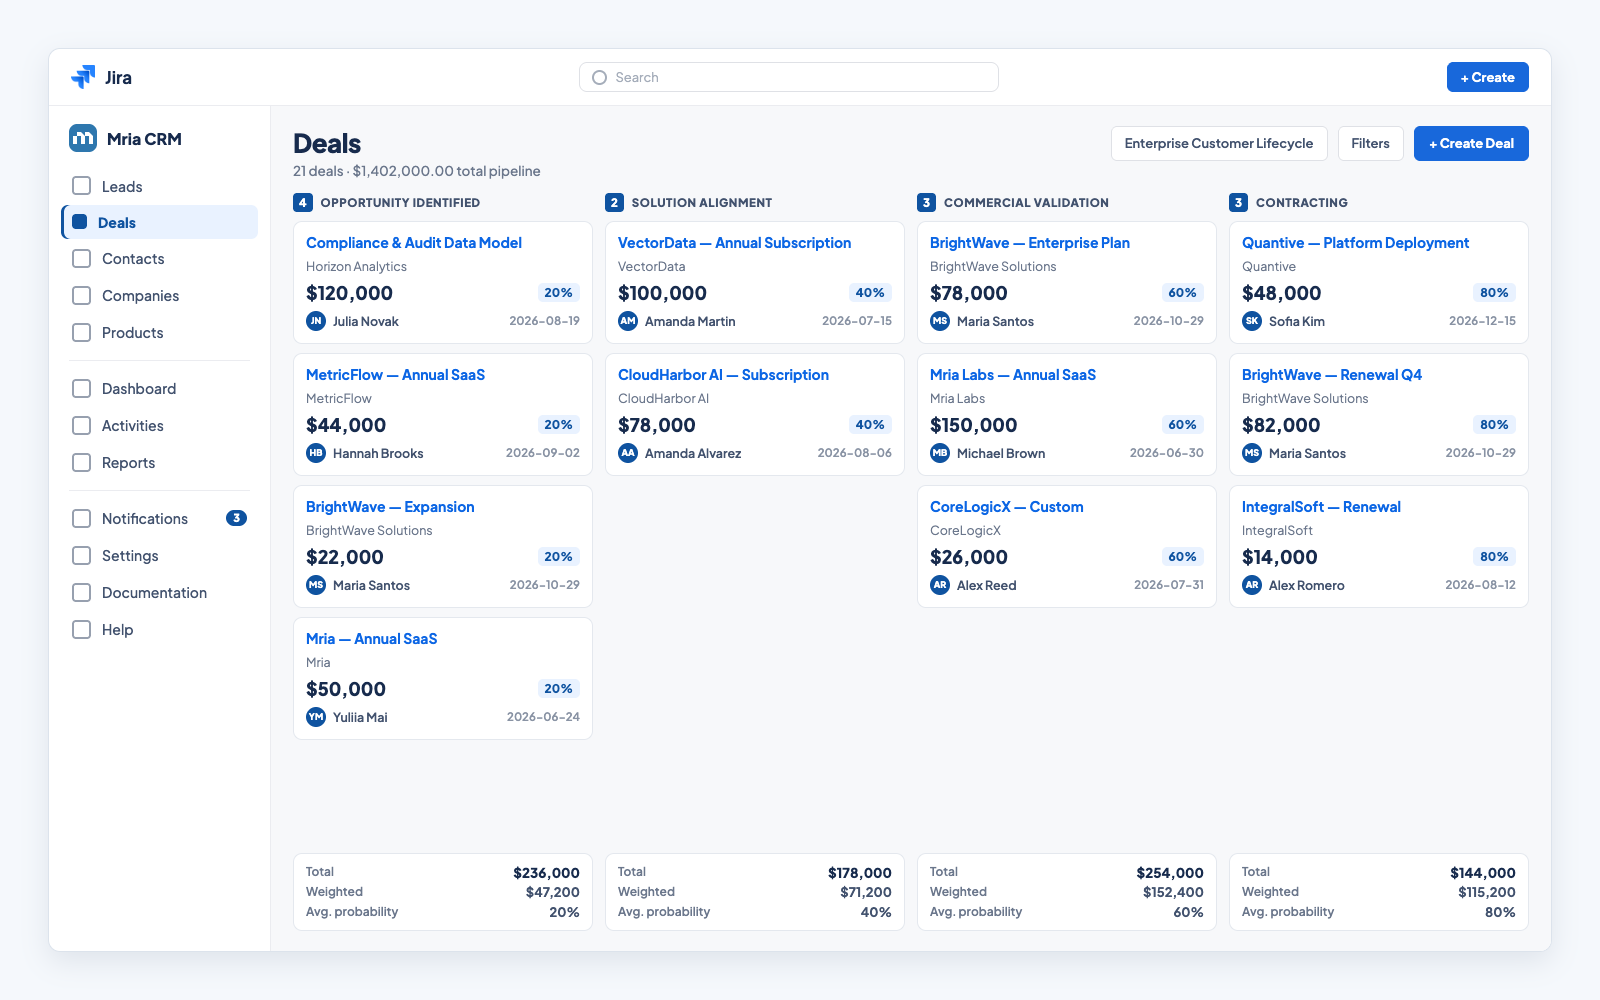Open BrightWave — Renewal Q4 deal
This screenshot has height=1000, width=1600.
pyautogui.click(x=1332, y=375)
